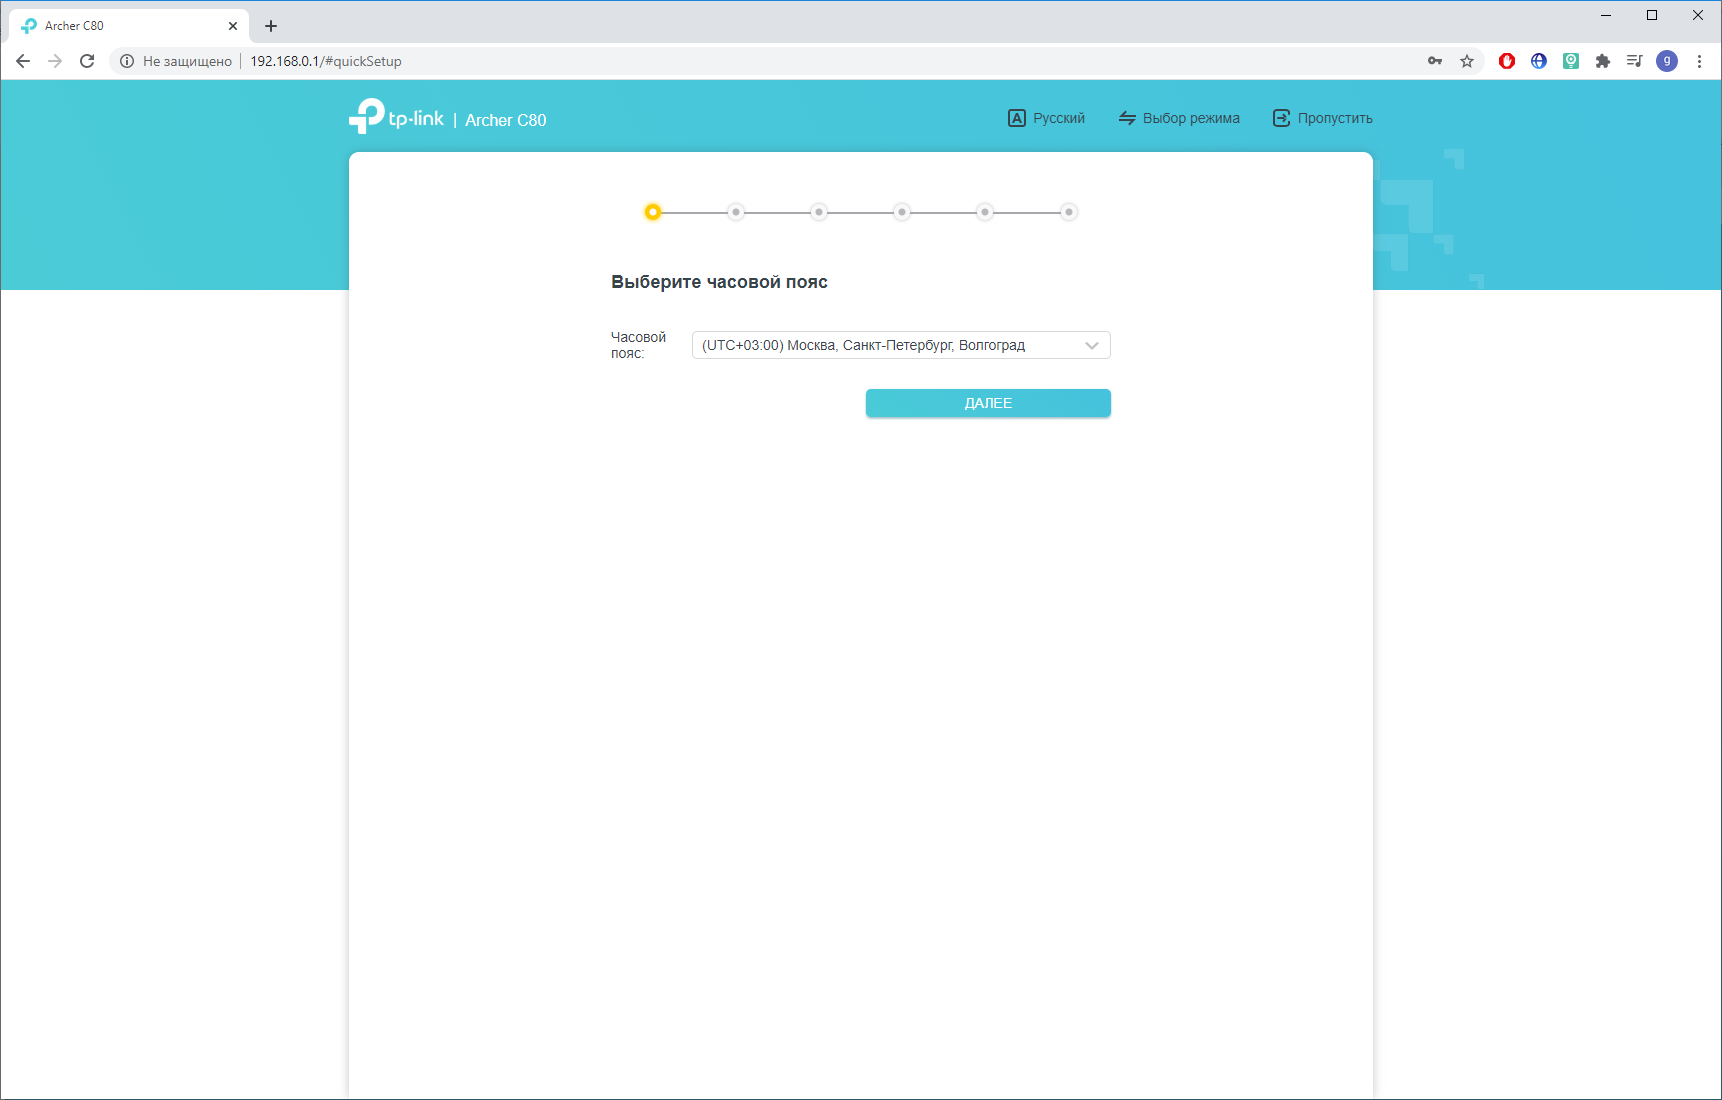Open the Extensions puzzle menu

click(x=1603, y=61)
